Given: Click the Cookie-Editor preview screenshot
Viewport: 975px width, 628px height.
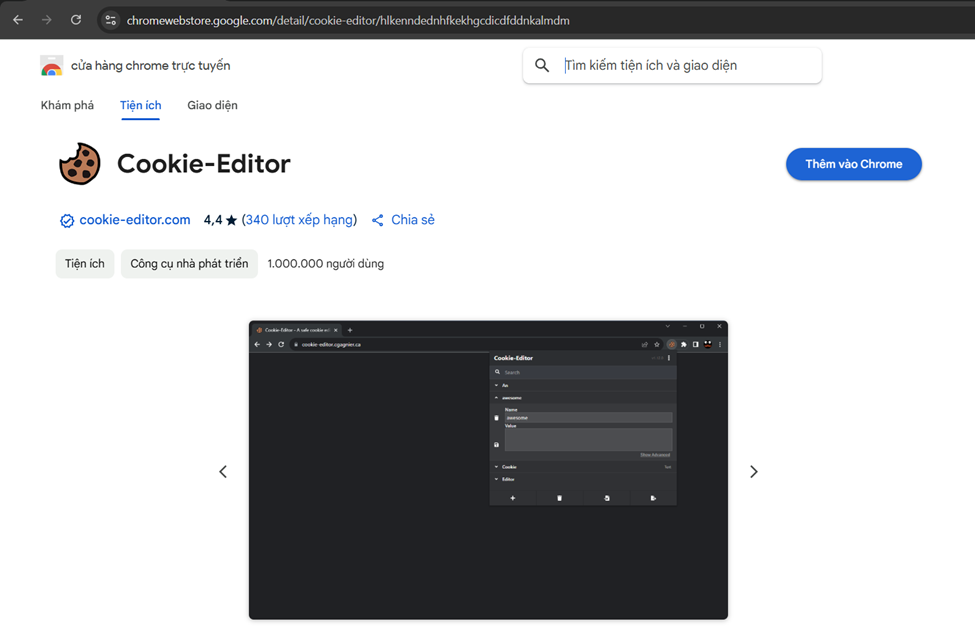Looking at the screenshot, I should tap(488, 470).
